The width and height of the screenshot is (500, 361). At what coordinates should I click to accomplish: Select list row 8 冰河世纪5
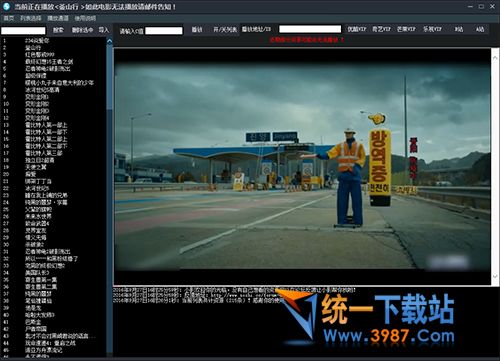53,90
